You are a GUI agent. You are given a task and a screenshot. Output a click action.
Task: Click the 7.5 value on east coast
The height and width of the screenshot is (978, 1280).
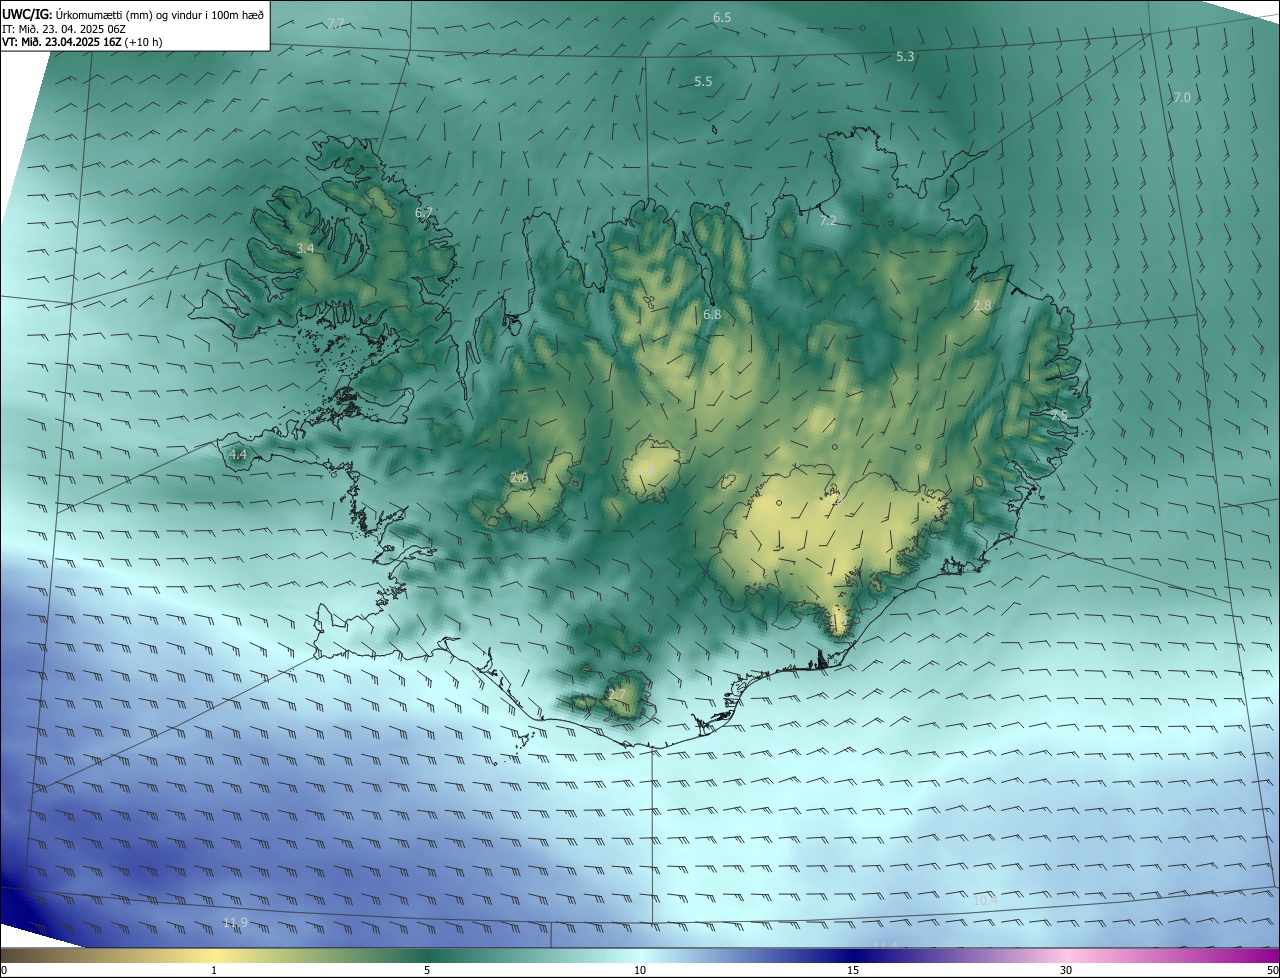1058,414
